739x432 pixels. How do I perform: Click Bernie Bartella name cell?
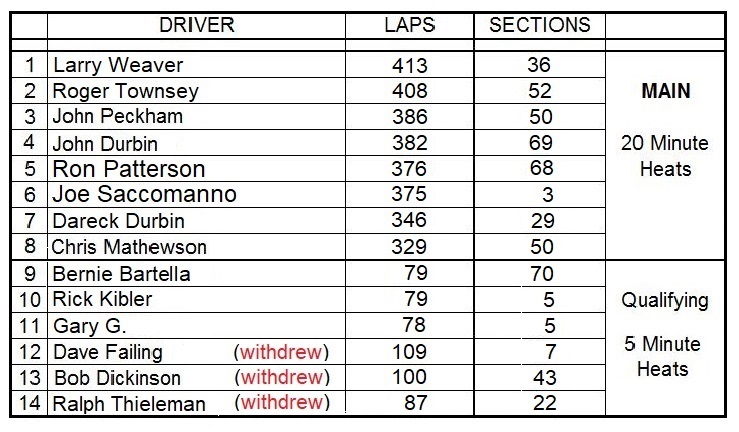[x=197, y=273]
